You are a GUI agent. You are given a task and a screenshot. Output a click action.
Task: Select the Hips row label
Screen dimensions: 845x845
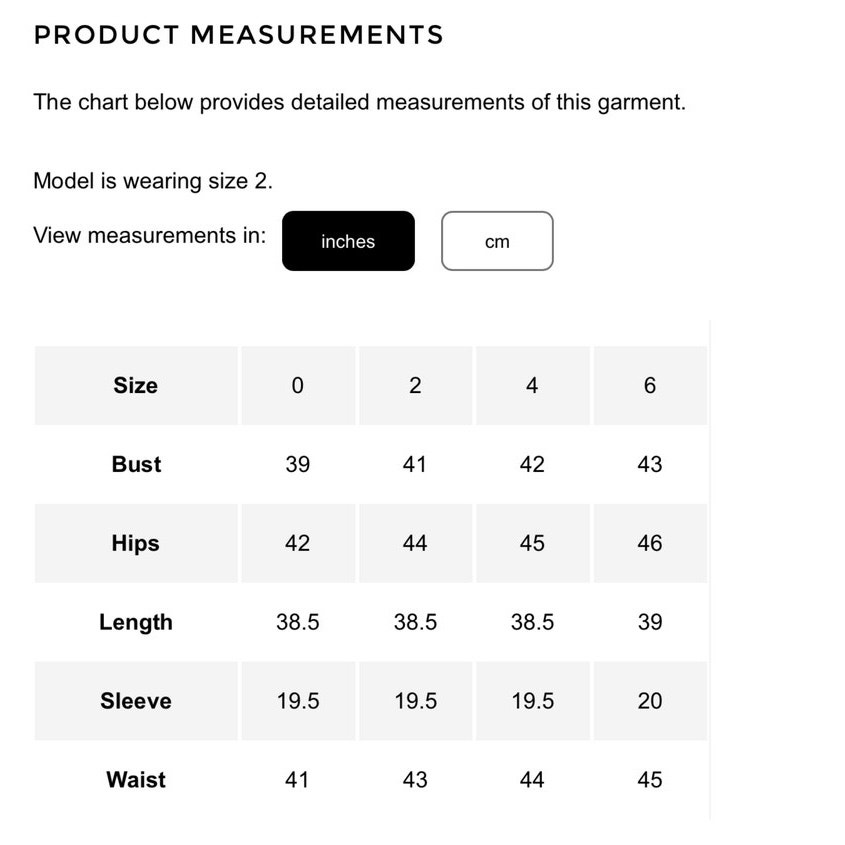coord(136,543)
